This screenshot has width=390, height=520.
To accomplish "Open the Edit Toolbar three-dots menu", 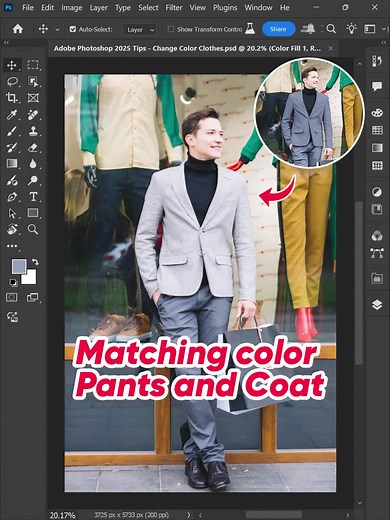I will 12,246.
